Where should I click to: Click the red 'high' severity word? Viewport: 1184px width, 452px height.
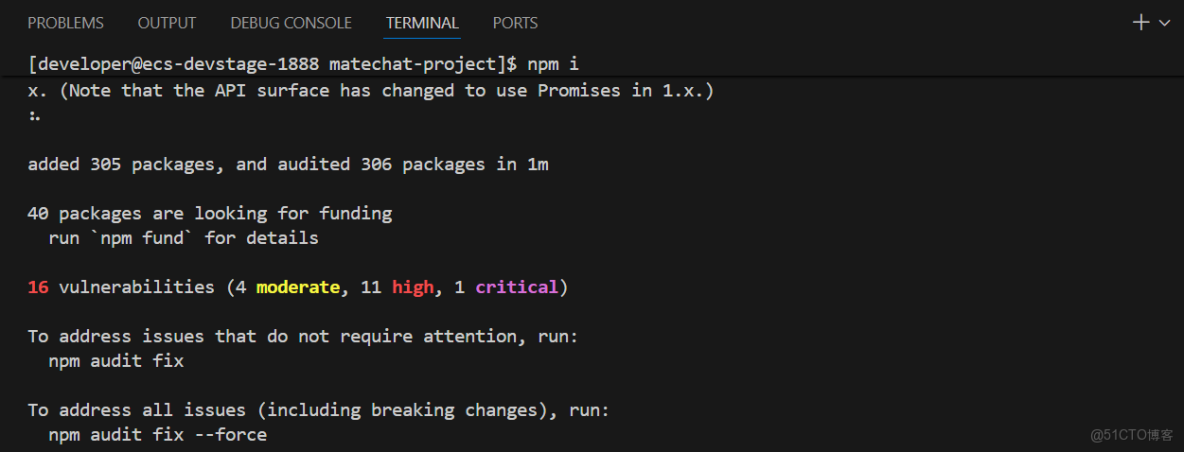pyautogui.click(x=413, y=287)
